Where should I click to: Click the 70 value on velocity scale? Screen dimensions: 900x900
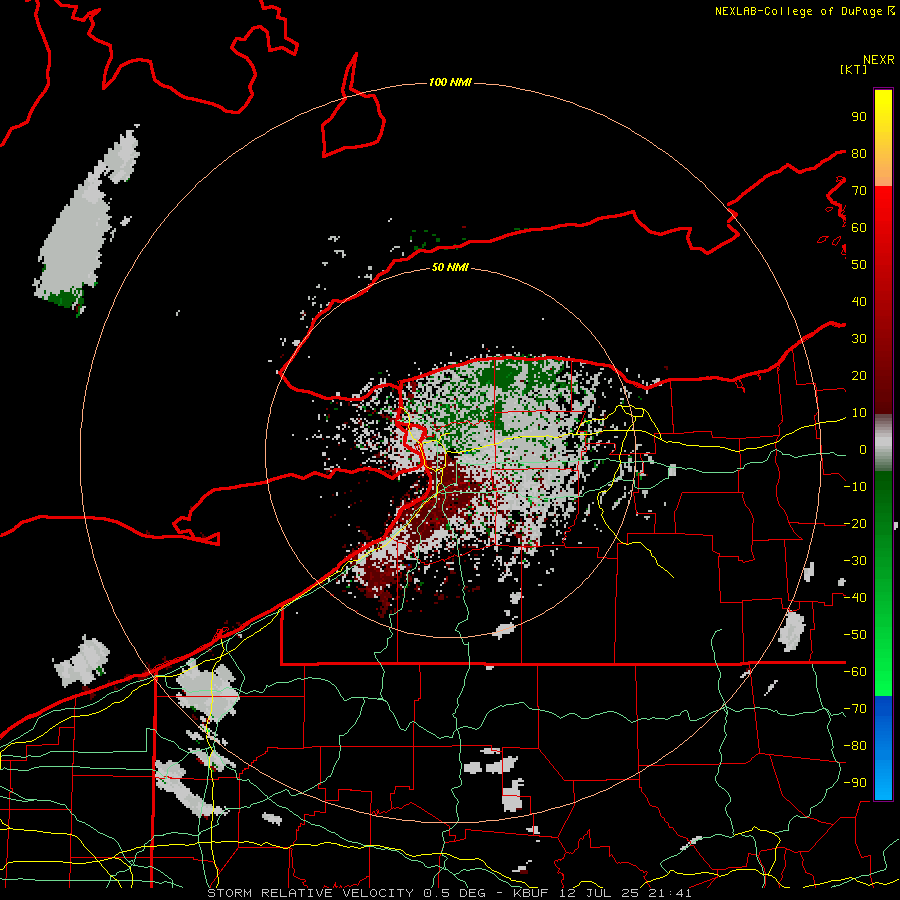pyautogui.click(x=859, y=191)
